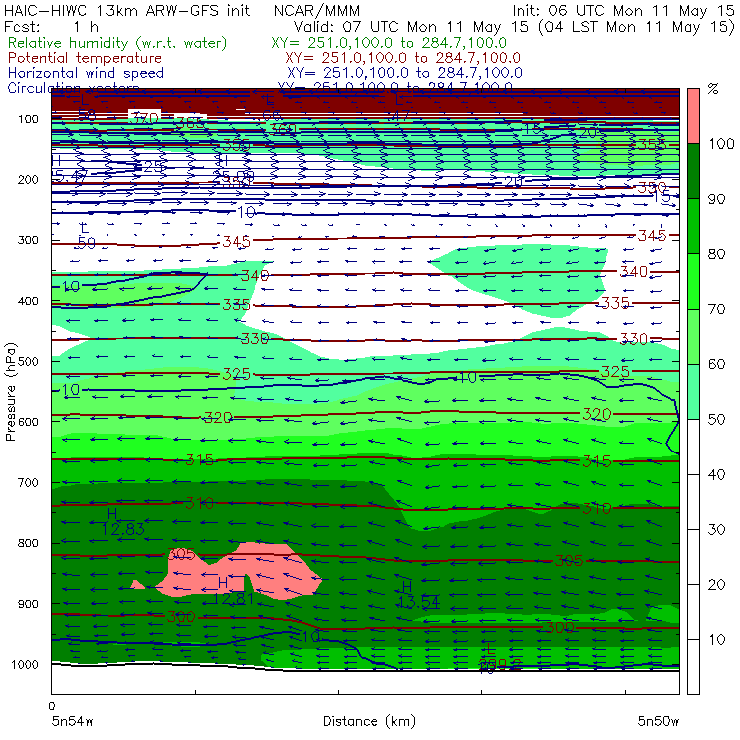Select the red XY coordinates text for potential temperature
Screen dimensions: 740x740
click(x=403, y=58)
